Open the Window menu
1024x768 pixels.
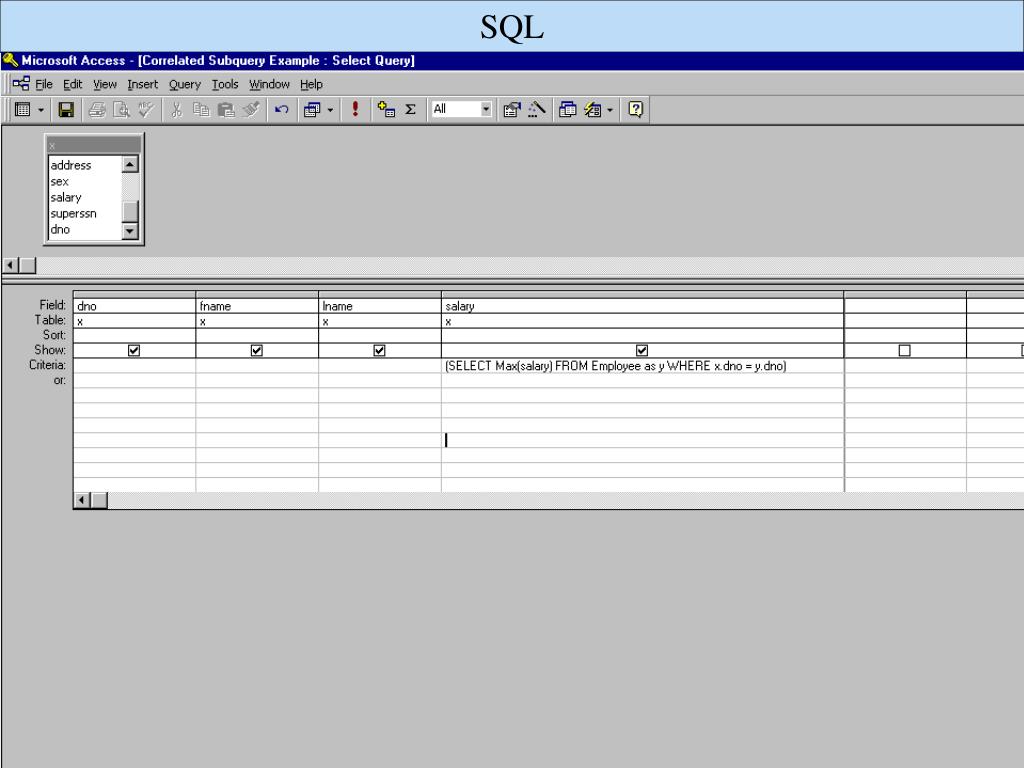269,84
